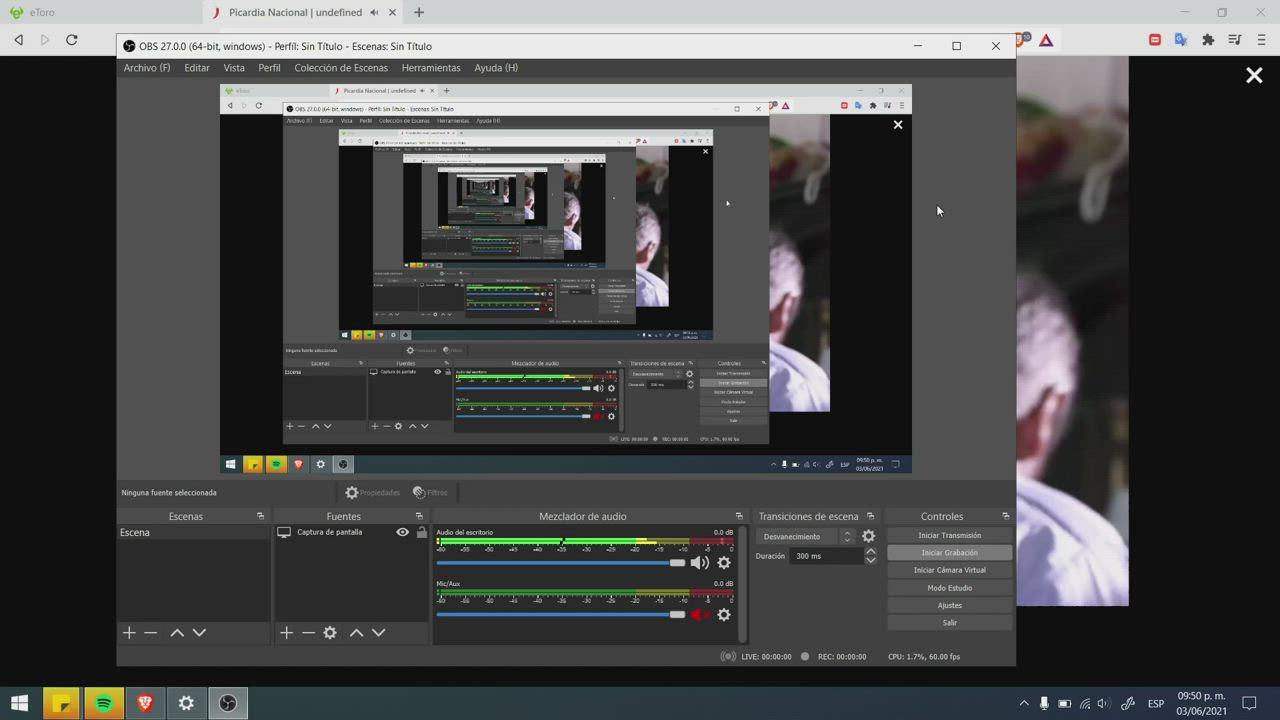Open Ayuda (H) menu
The height and width of the screenshot is (720, 1280).
(x=496, y=68)
